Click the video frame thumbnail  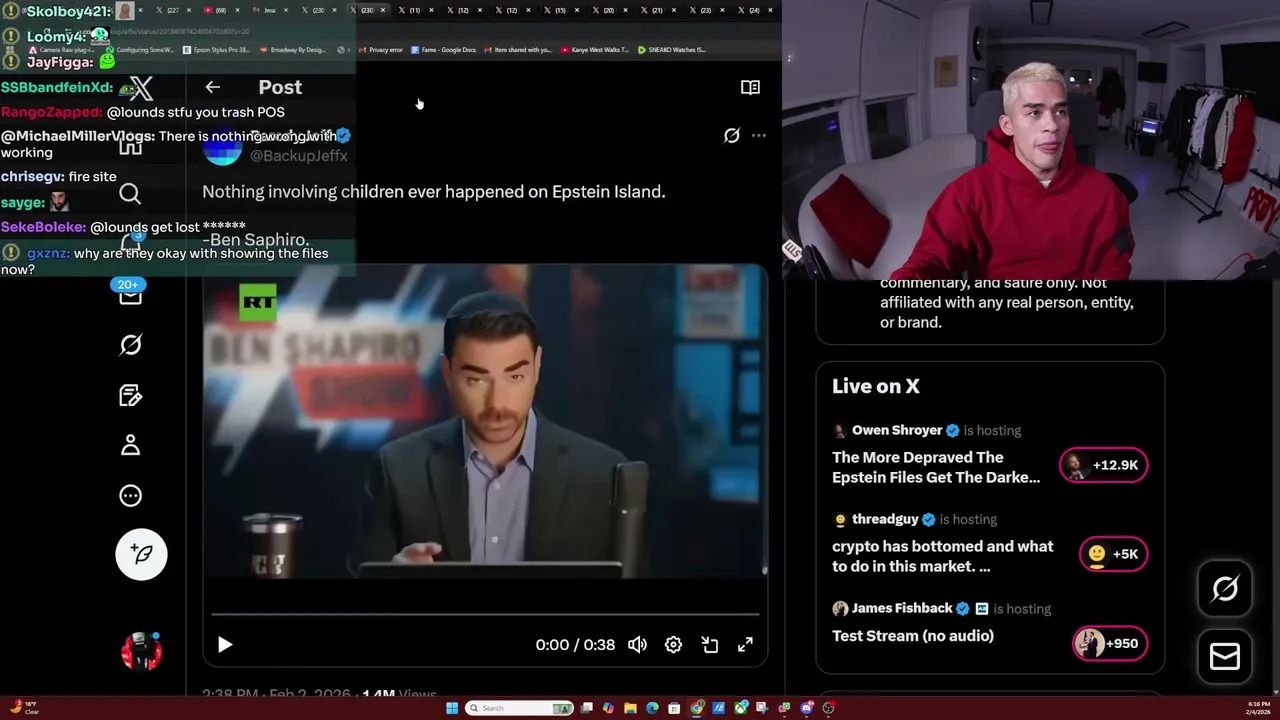tap(485, 420)
